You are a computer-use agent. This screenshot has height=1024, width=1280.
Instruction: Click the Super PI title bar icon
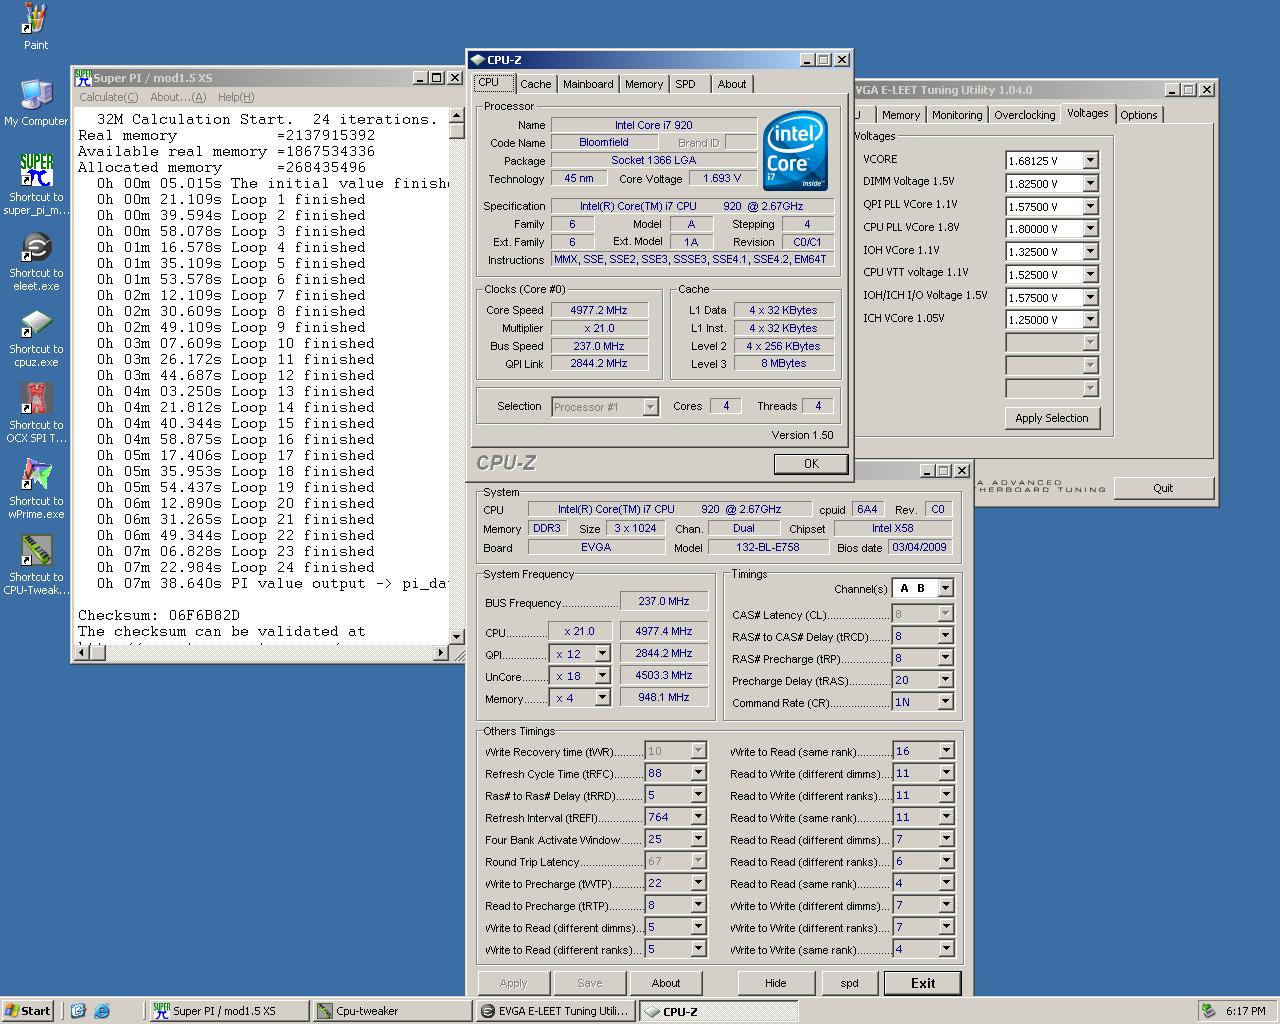click(83, 77)
